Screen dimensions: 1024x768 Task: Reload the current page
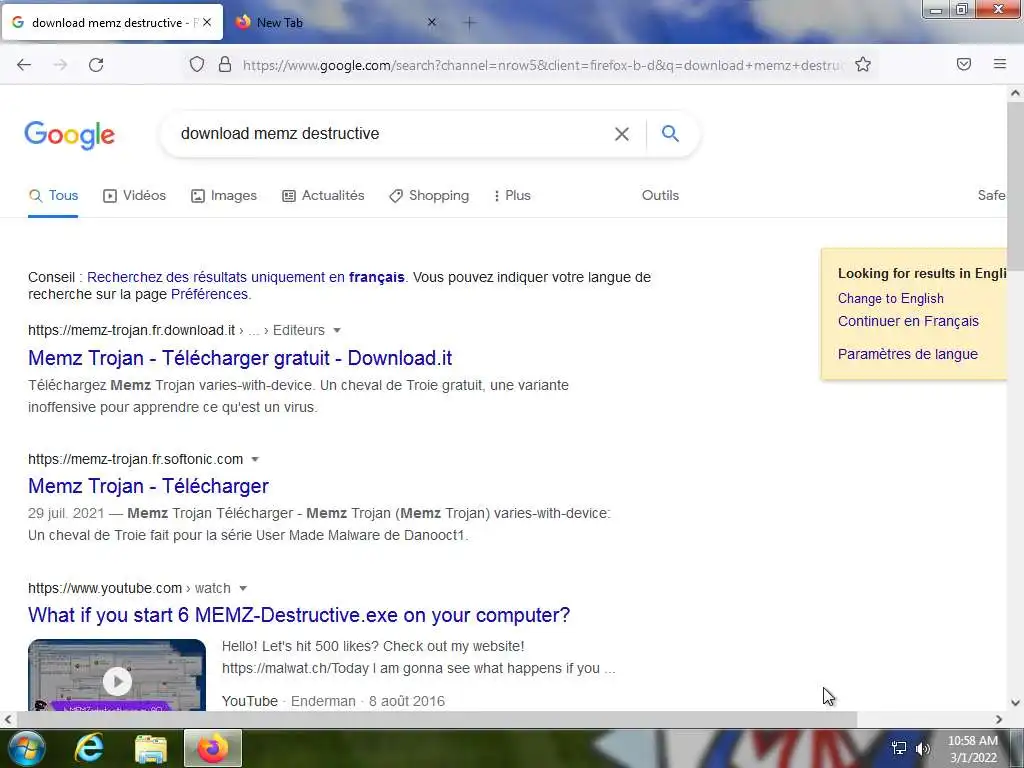pos(96,65)
